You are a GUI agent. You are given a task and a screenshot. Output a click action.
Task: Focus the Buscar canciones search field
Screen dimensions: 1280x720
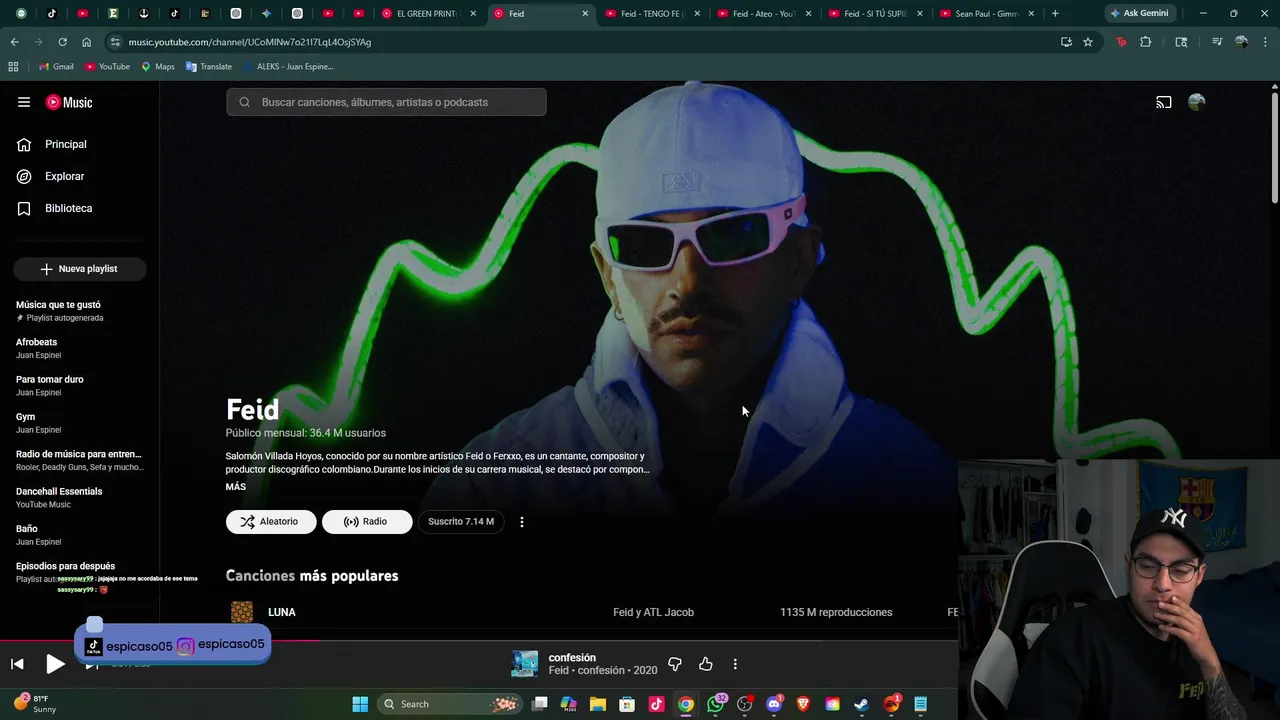pyautogui.click(x=386, y=102)
